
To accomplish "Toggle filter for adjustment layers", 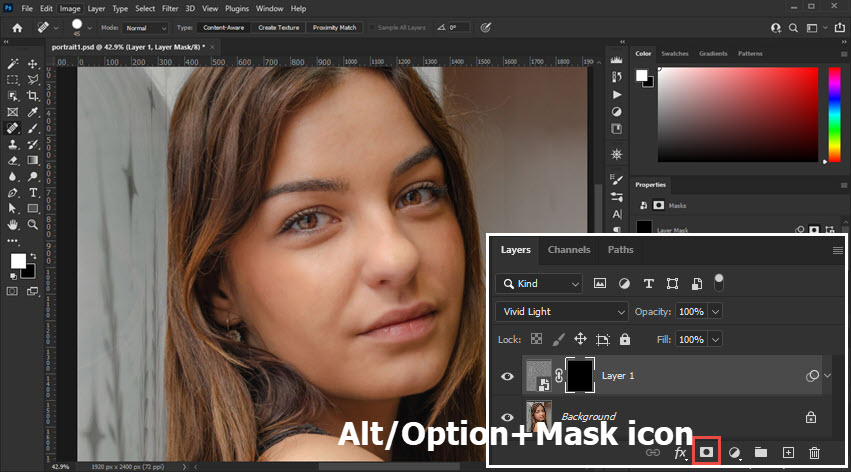I will (624, 283).
